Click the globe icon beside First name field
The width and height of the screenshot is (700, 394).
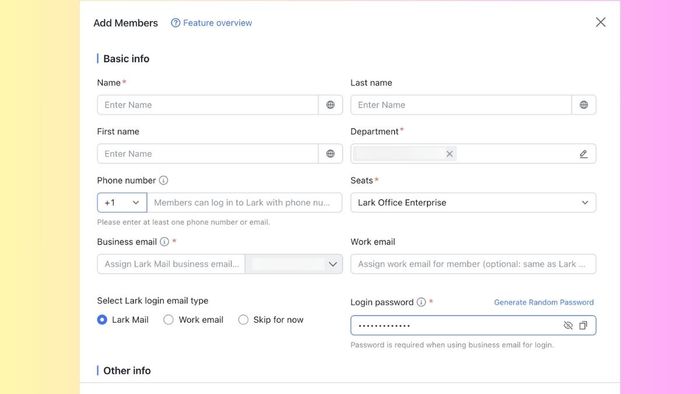pos(330,153)
